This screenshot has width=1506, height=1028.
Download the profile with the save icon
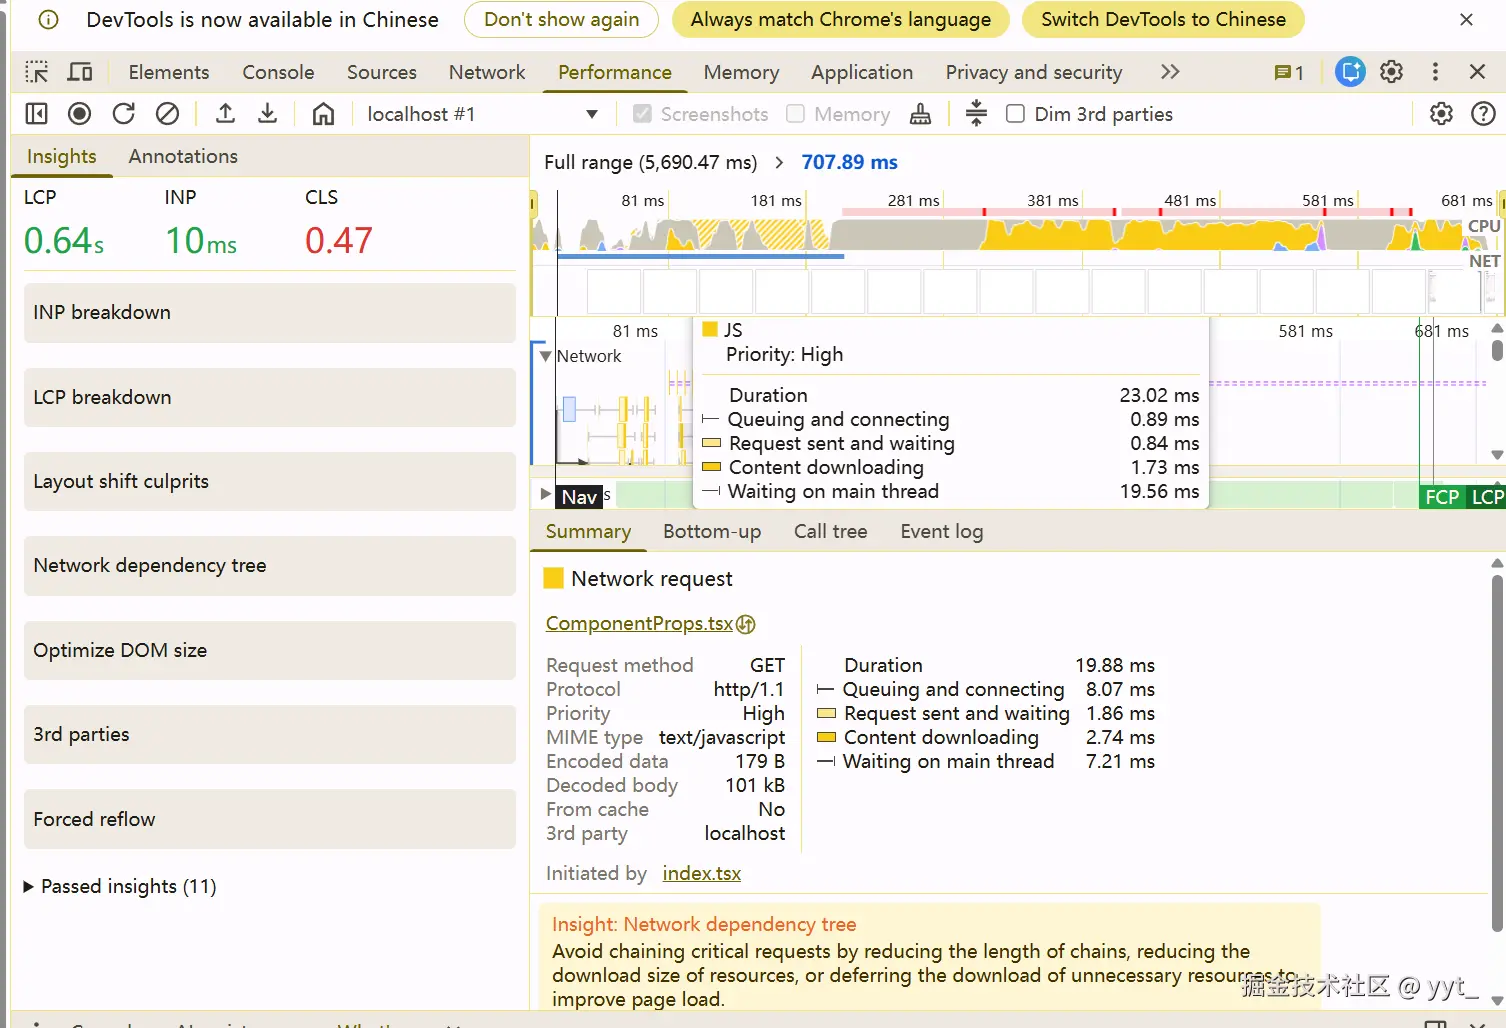pyautogui.click(x=268, y=114)
